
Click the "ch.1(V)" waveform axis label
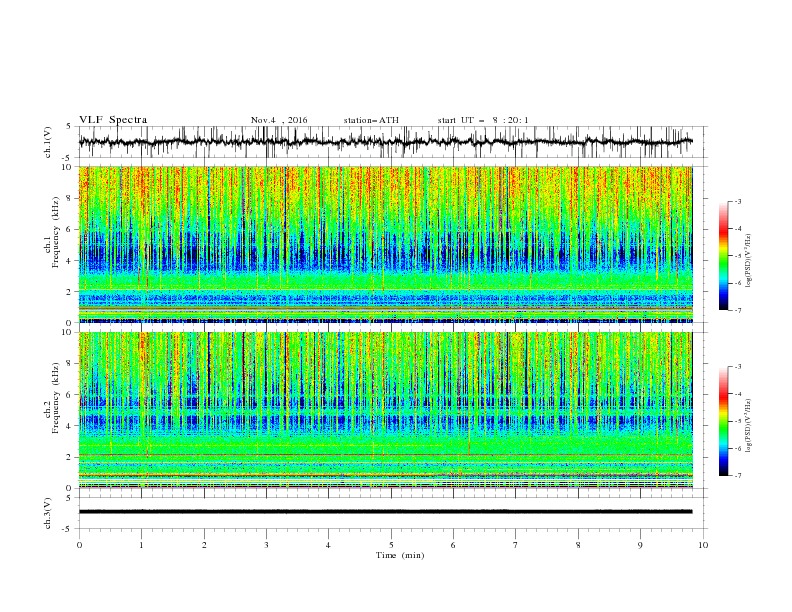click(48, 142)
